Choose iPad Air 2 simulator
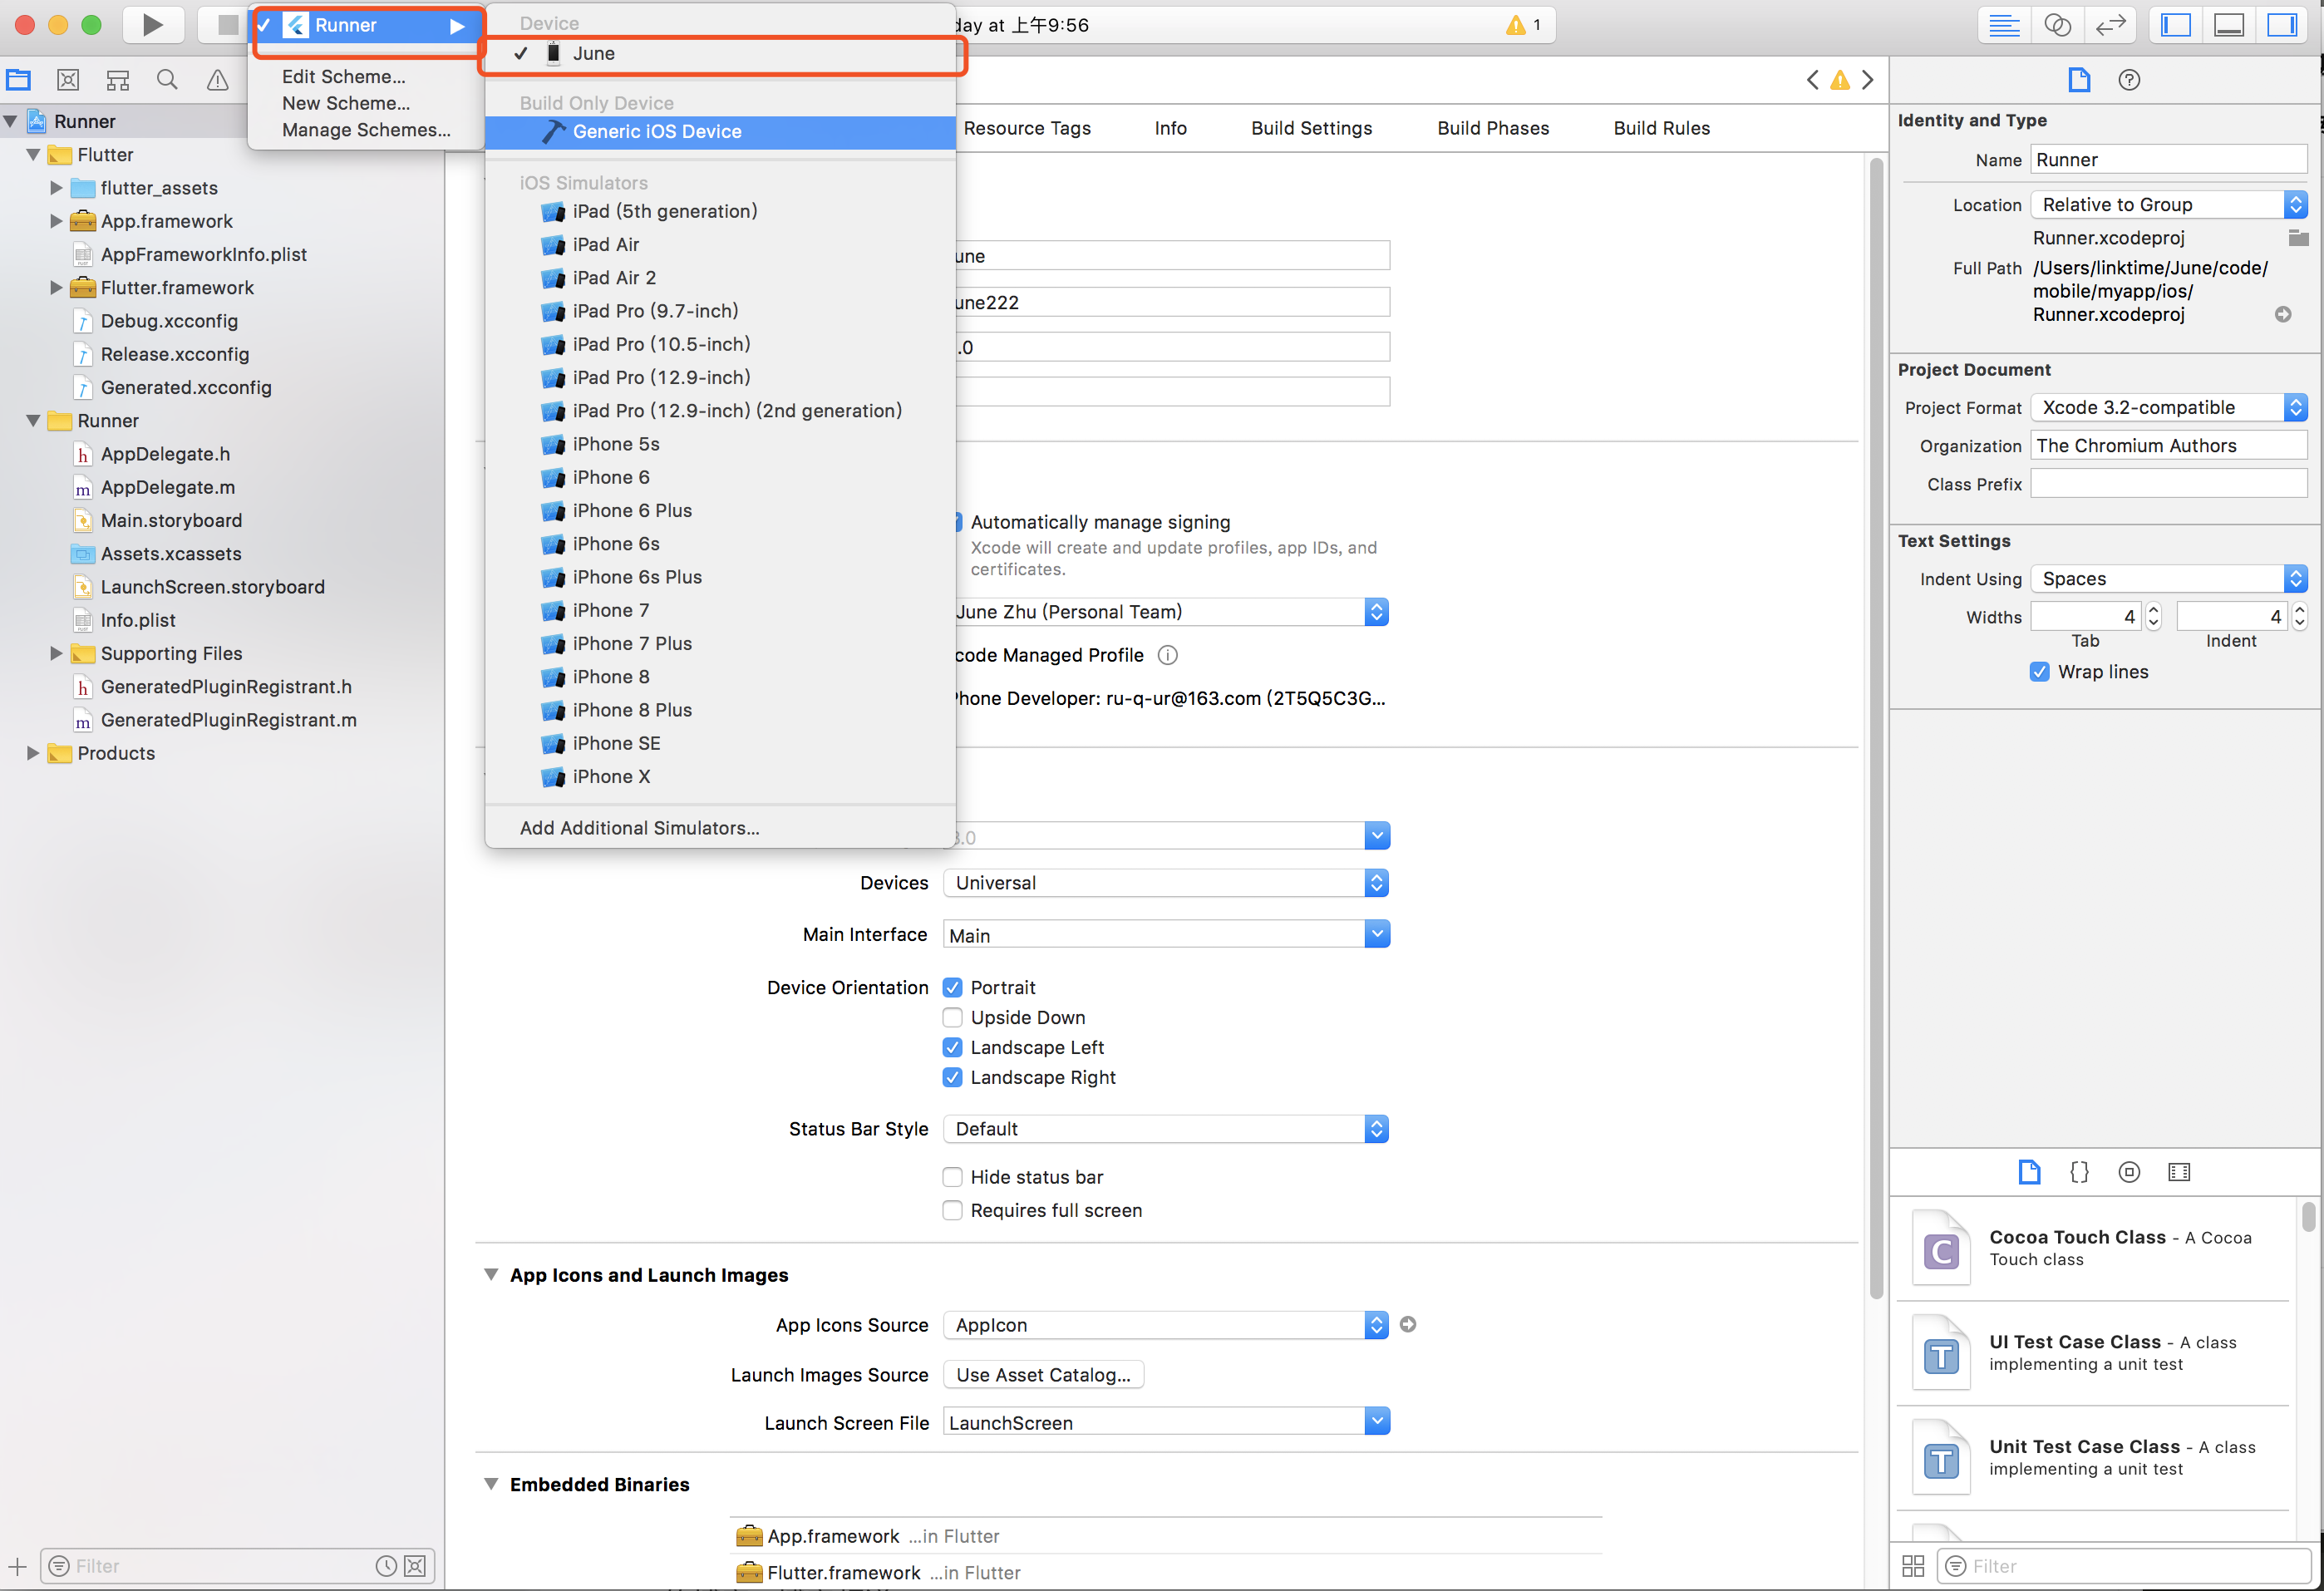This screenshot has width=2324, height=1591. (720, 277)
